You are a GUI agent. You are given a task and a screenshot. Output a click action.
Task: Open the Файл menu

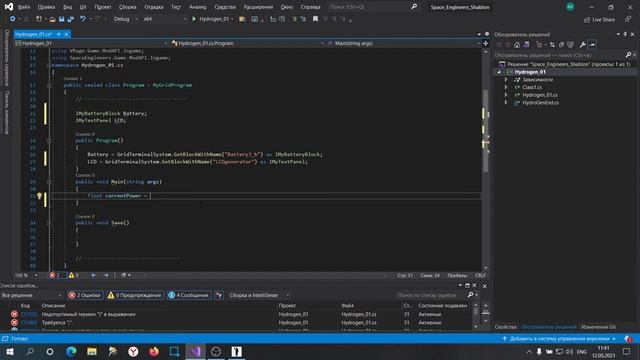pyautogui.click(x=24, y=7)
